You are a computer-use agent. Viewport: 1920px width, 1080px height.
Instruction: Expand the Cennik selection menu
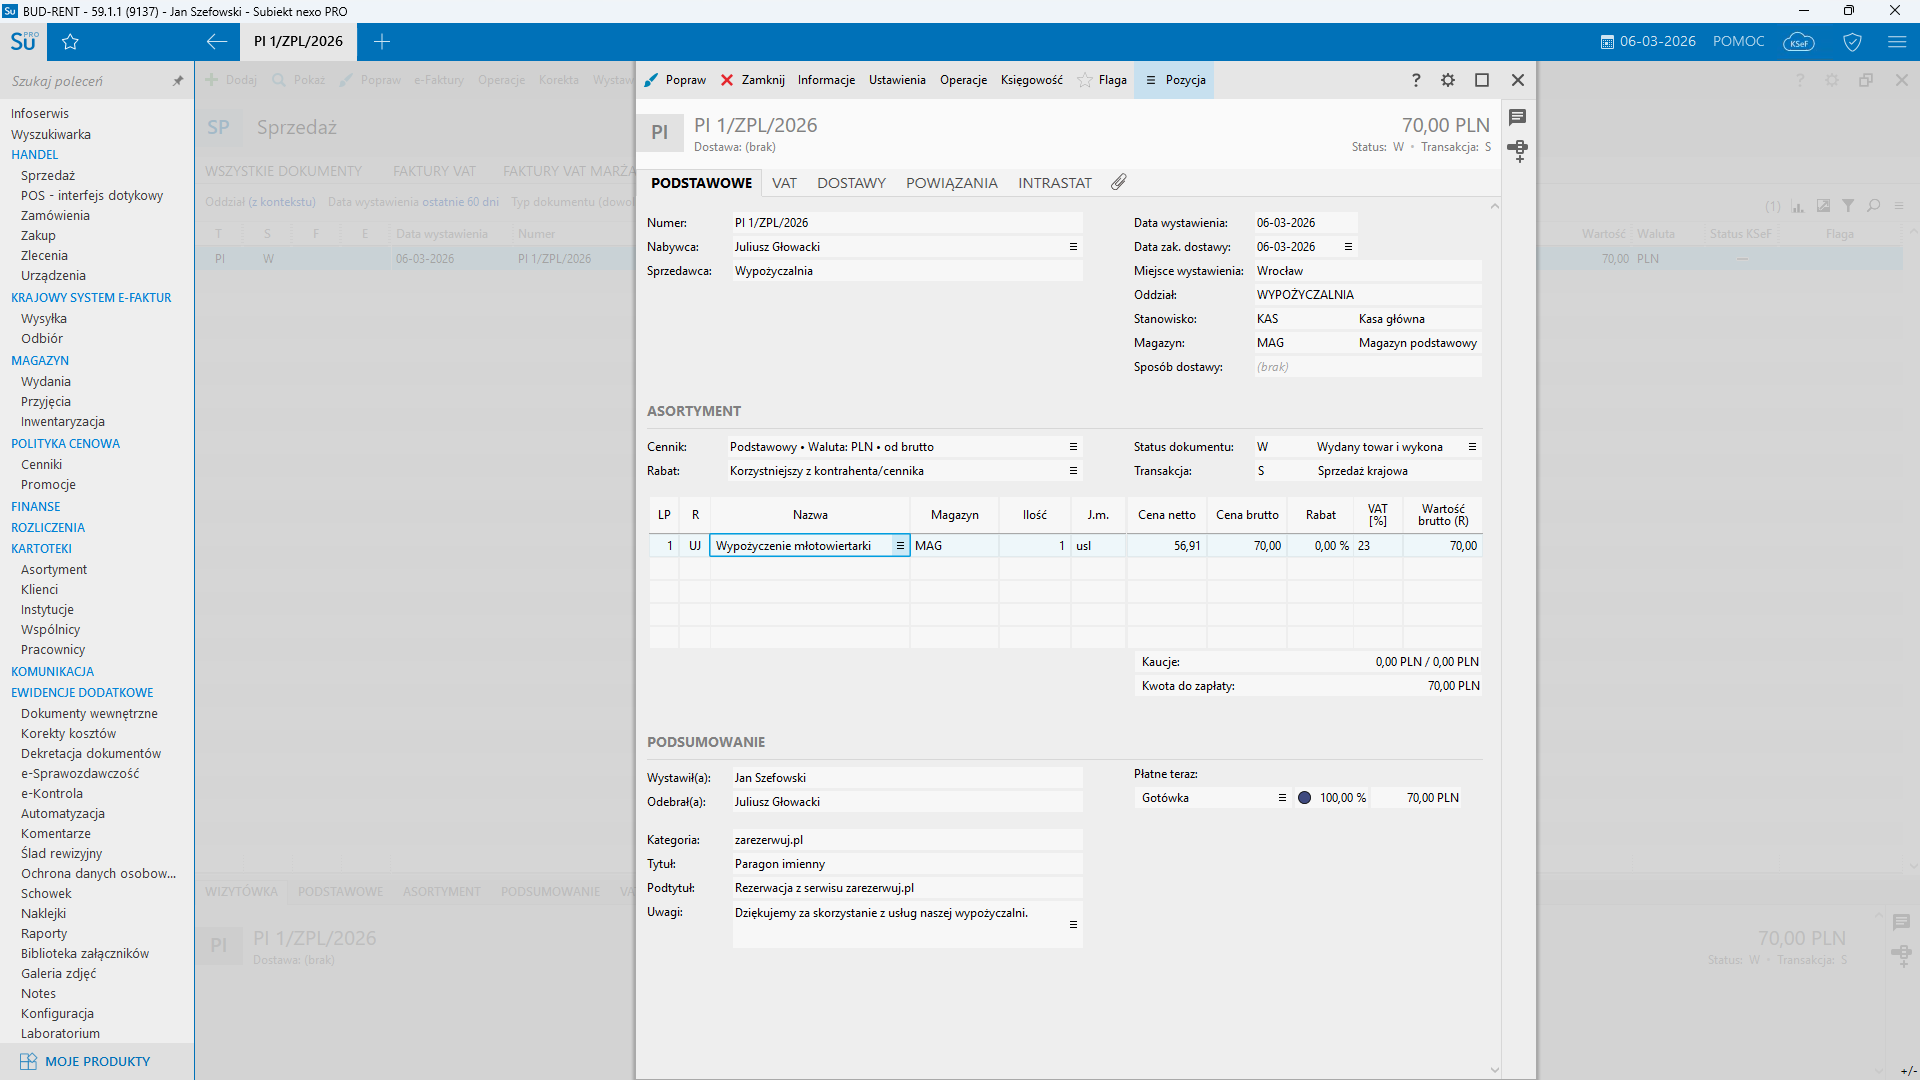click(1073, 447)
